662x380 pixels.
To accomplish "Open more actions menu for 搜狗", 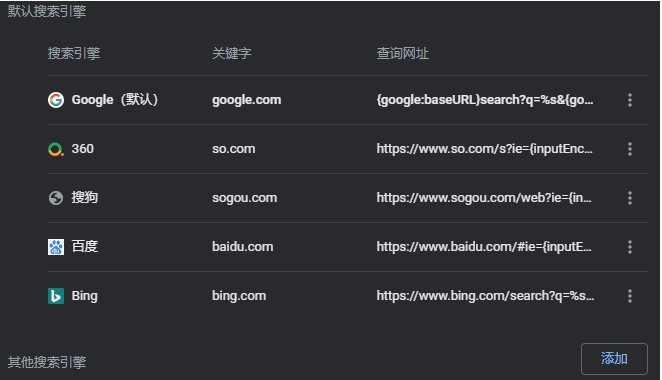I will click(629, 198).
